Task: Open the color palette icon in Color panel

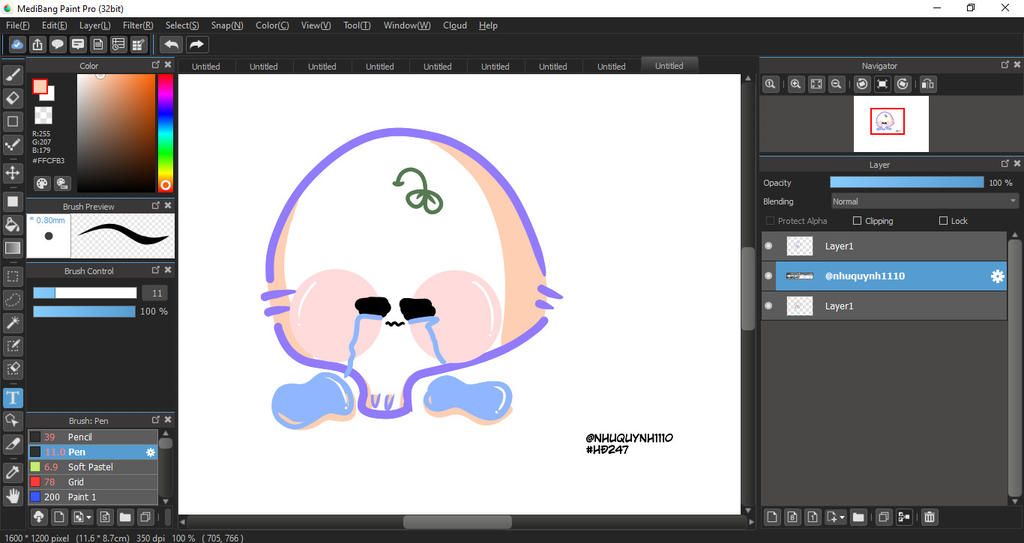Action: [42, 184]
